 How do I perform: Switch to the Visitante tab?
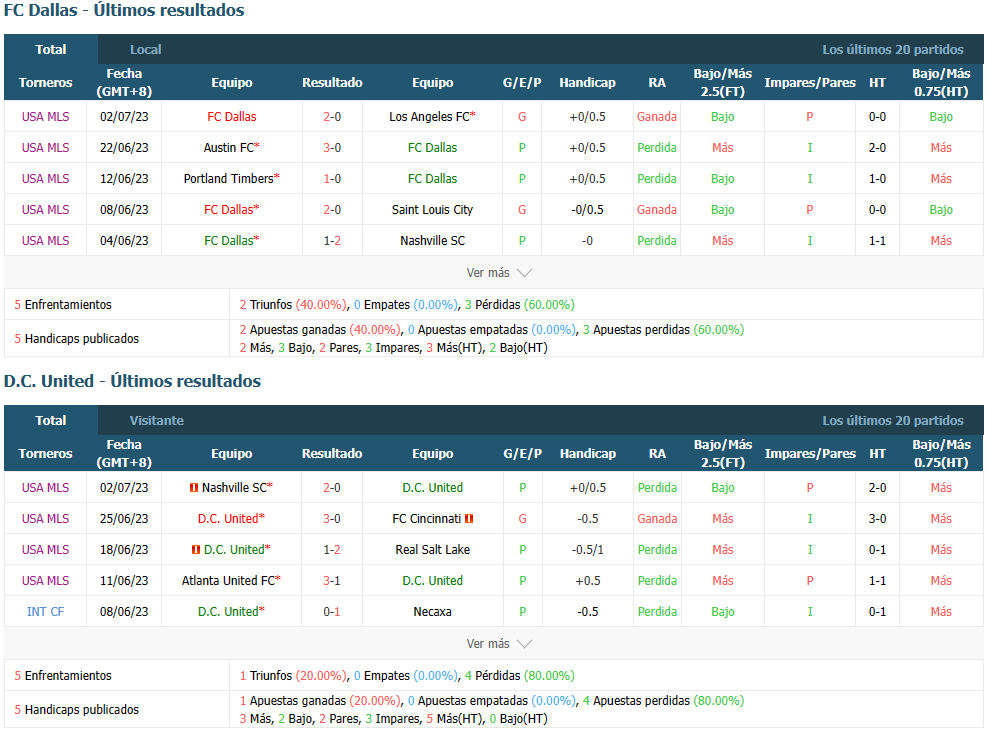(157, 420)
